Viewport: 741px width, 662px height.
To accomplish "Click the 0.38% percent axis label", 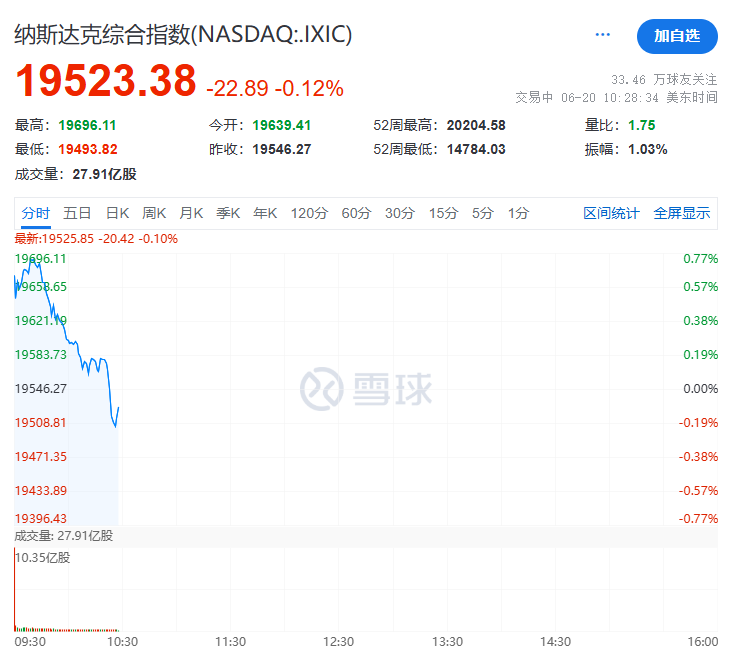I will click(x=700, y=320).
